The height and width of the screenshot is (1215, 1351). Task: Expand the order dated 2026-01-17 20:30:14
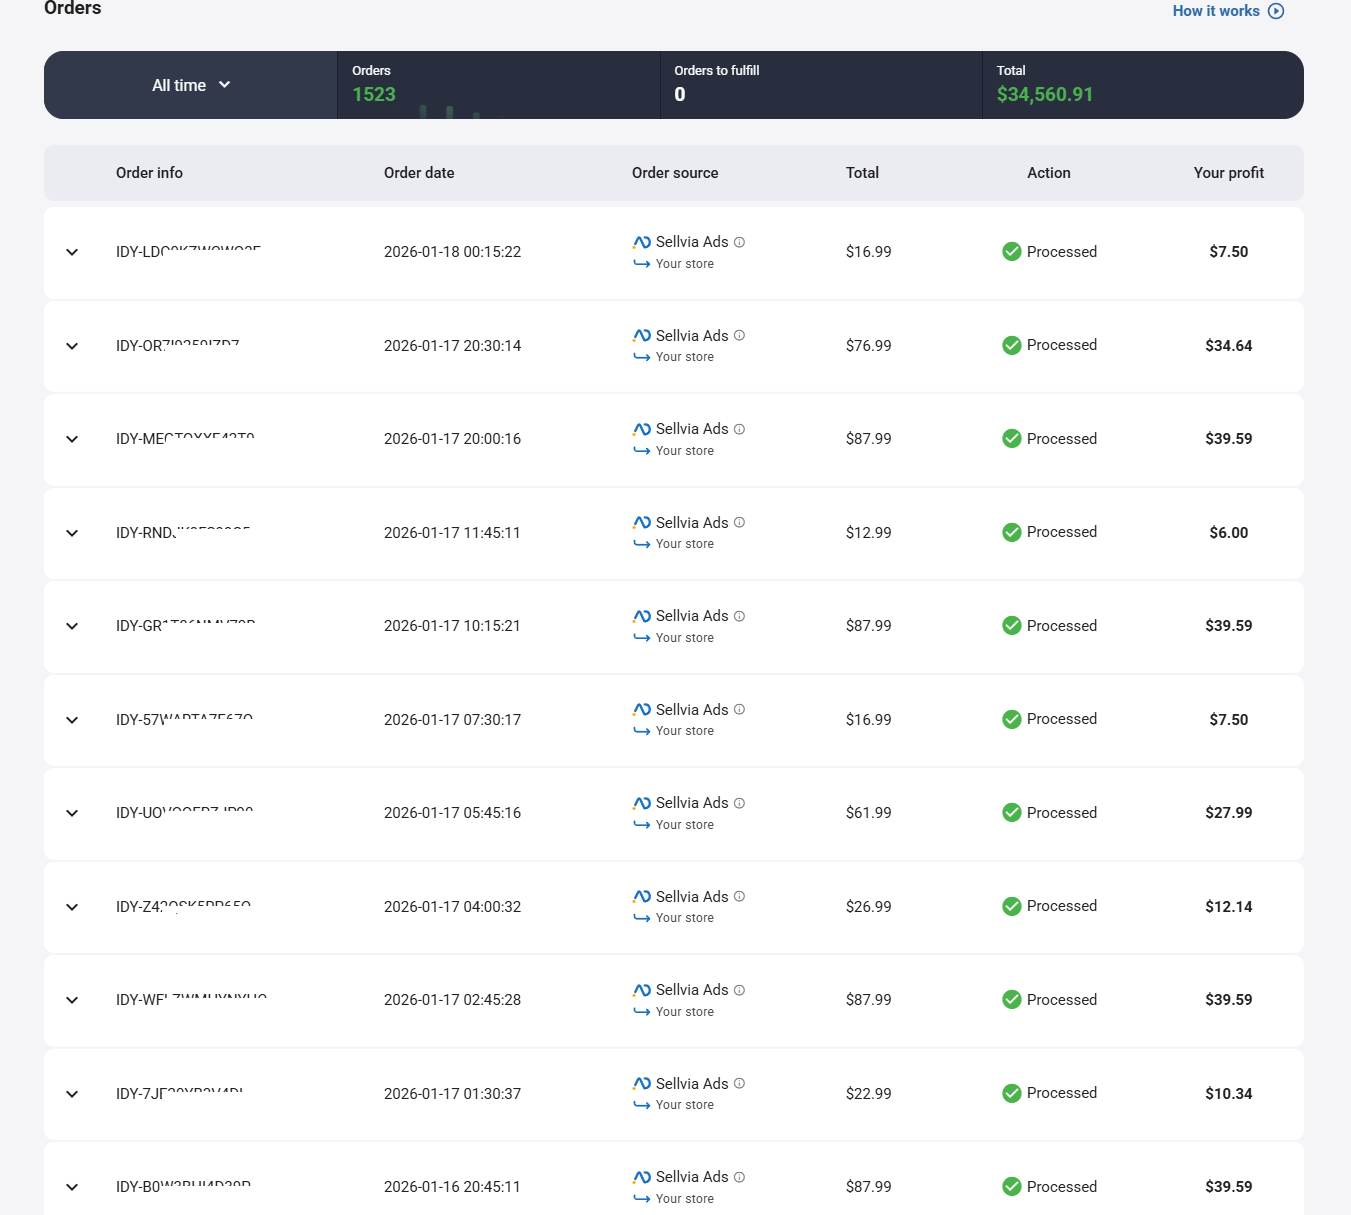pos(72,346)
